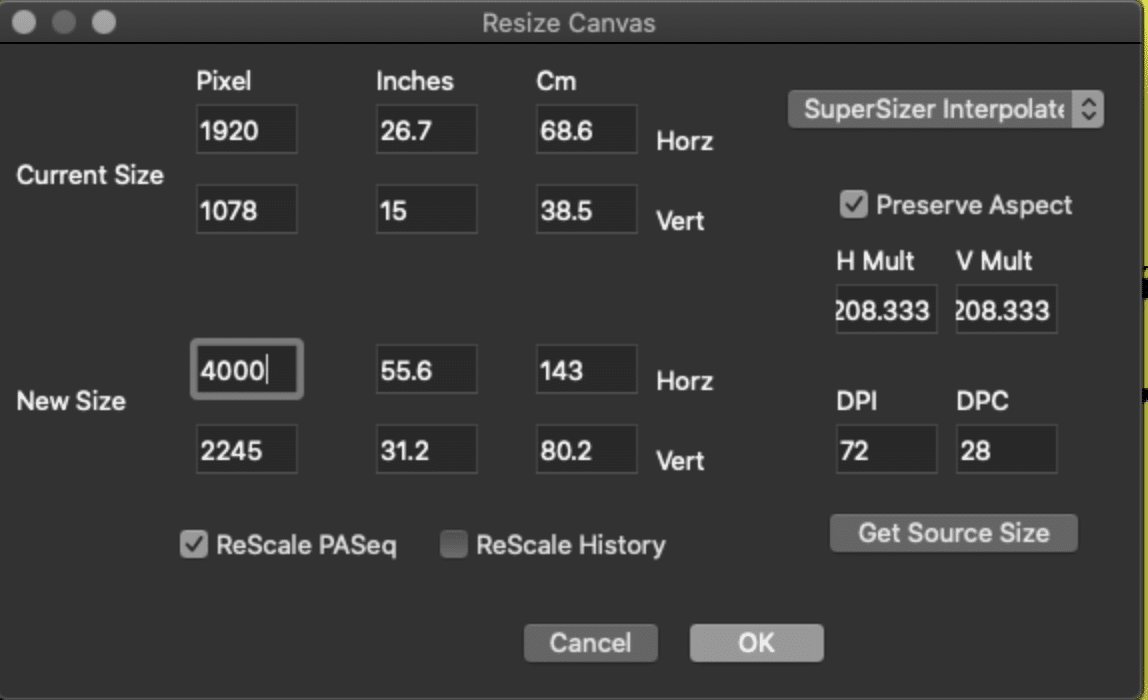Select the DPI field showing 72
Screen dimensions: 1148x700
[887, 450]
